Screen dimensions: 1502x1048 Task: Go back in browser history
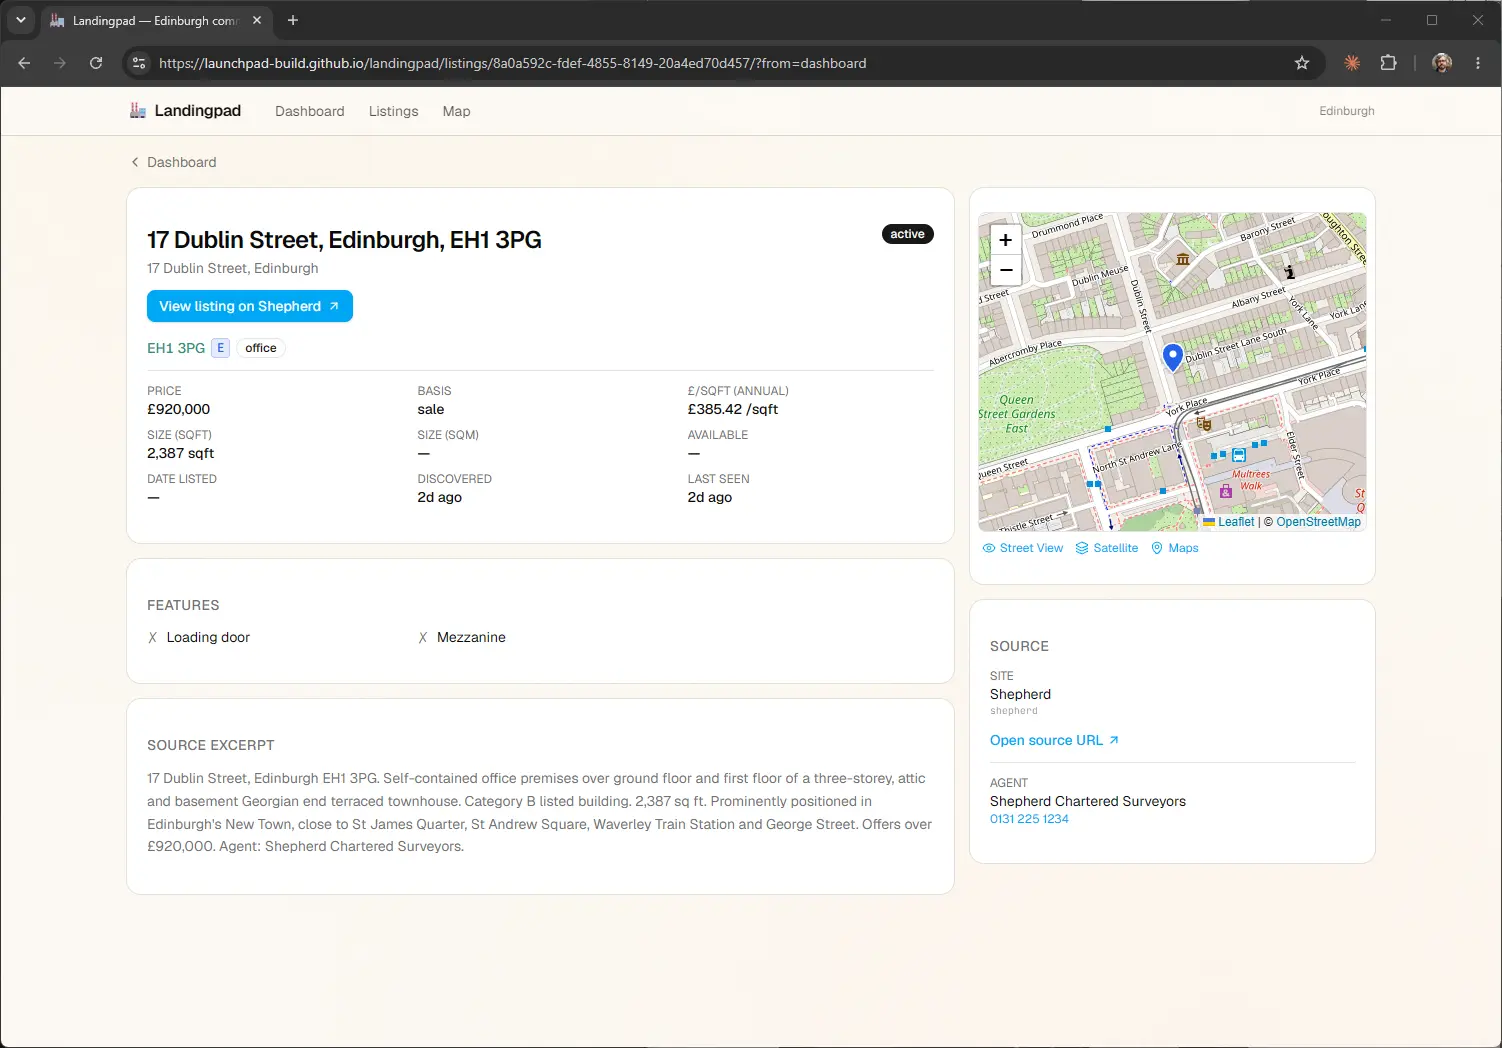click(x=24, y=63)
